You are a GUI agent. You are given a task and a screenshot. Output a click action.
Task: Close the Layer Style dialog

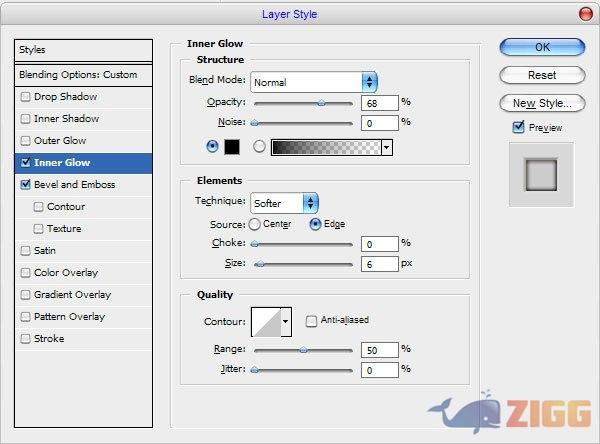584,14
